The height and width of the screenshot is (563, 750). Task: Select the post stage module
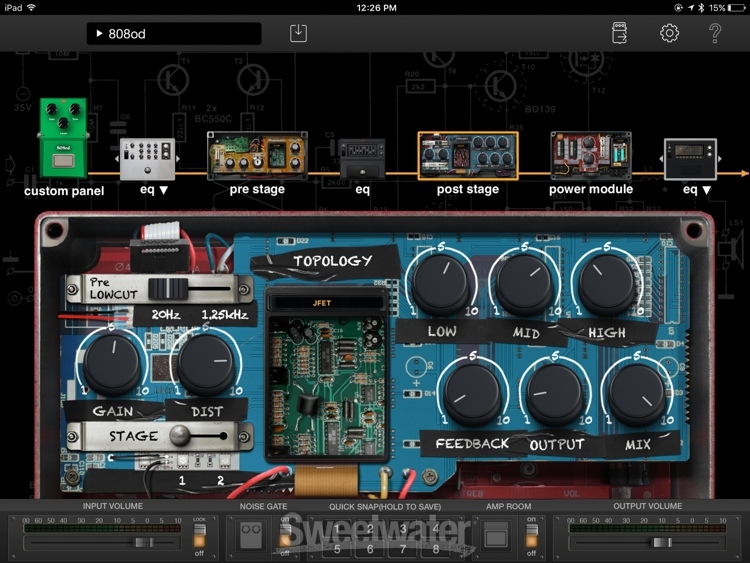pyautogui.click(x=468, y=156)
